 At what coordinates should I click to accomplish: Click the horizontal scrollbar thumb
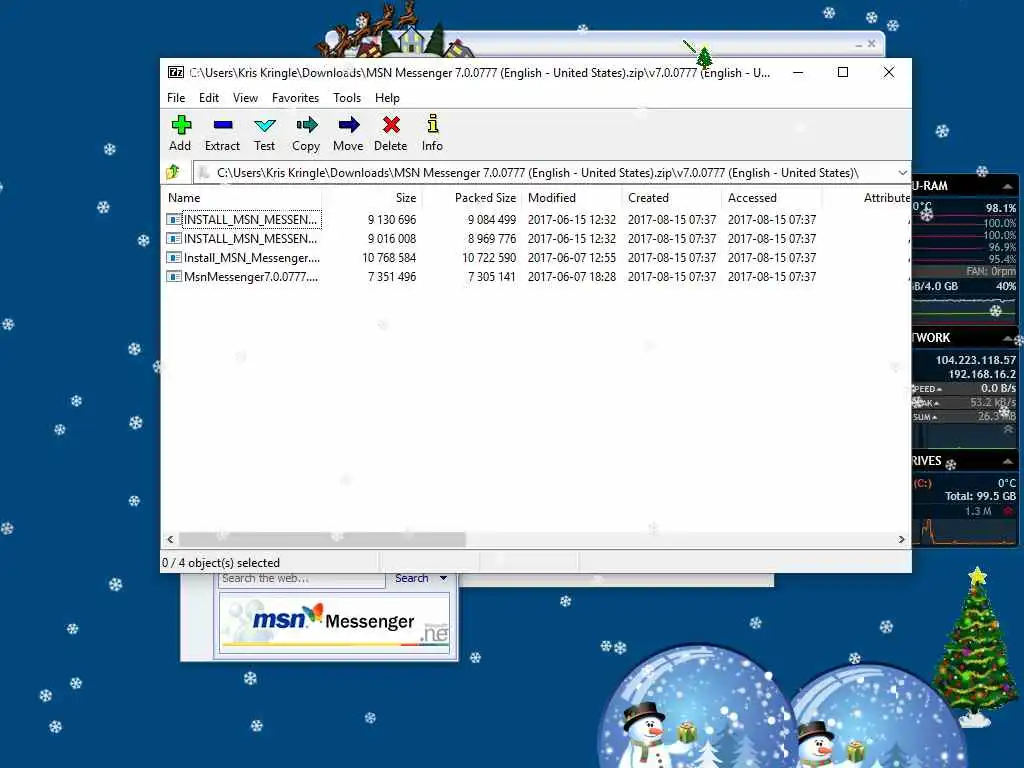[x=322, y=539]
